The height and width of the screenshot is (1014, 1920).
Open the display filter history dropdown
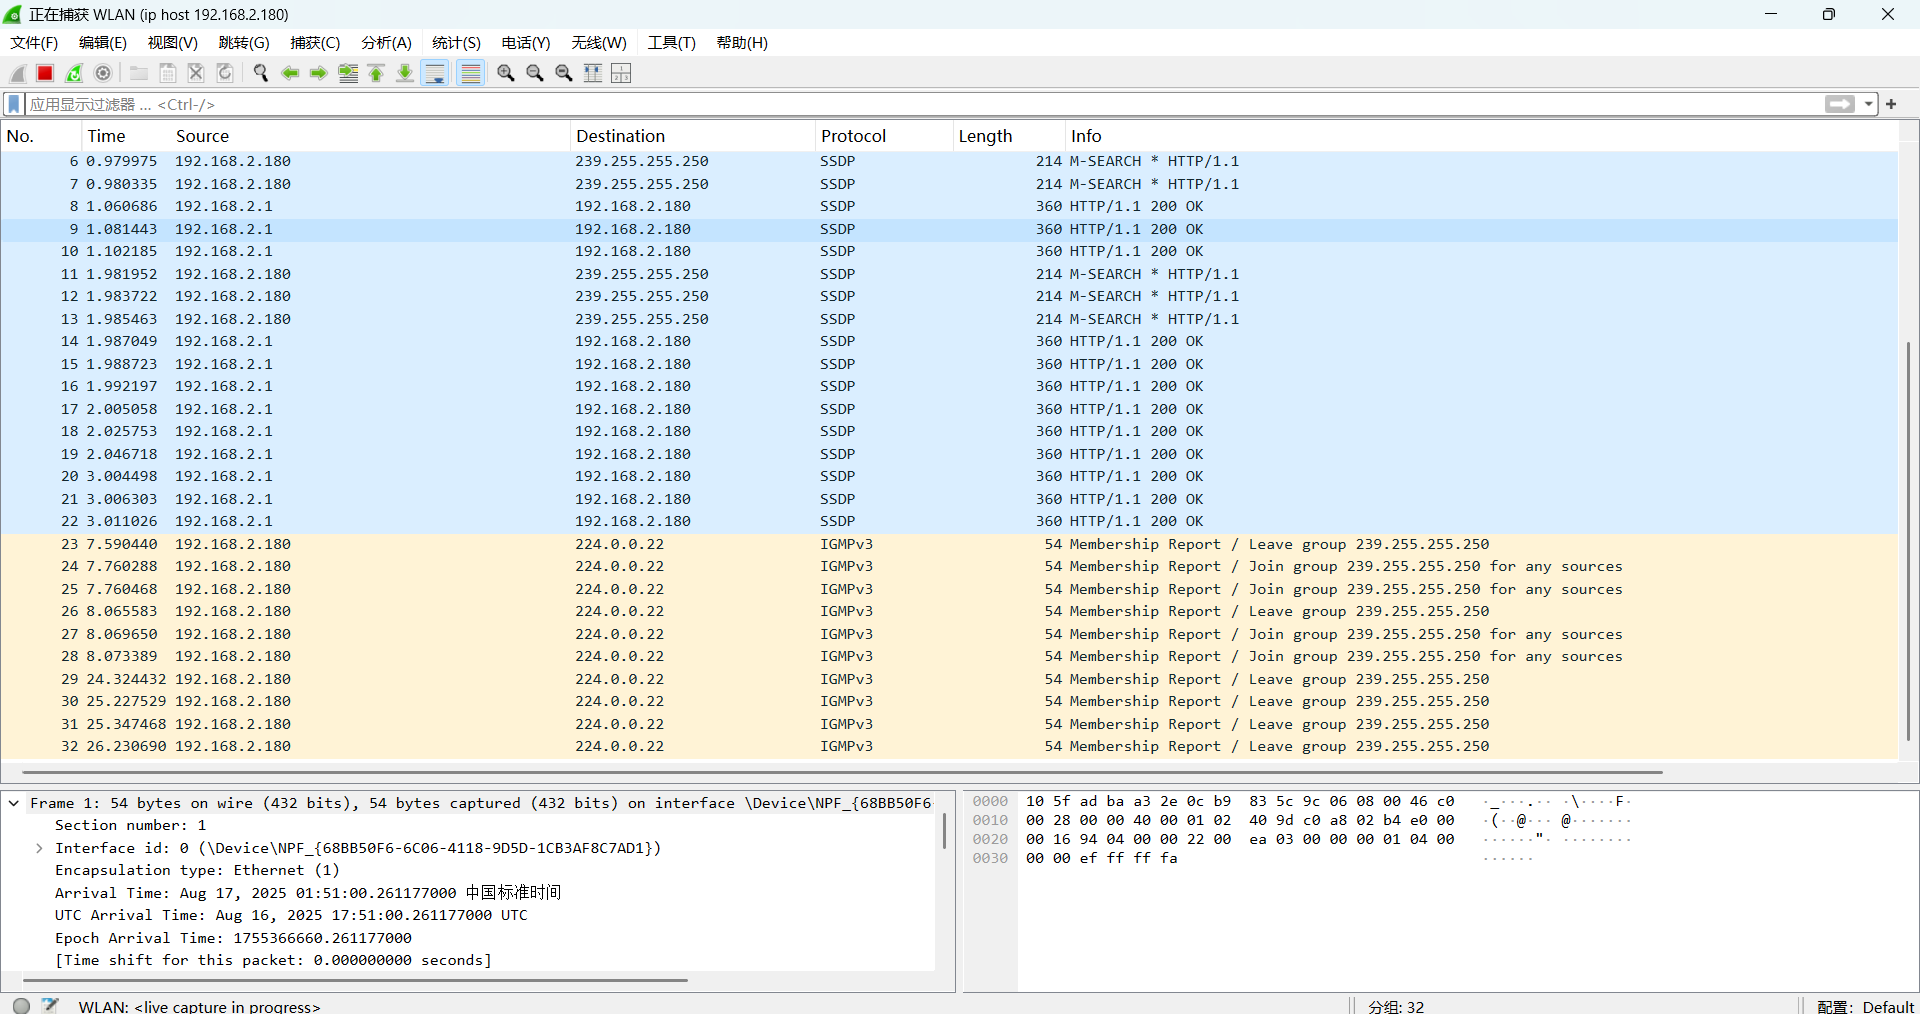(1868, 104)
